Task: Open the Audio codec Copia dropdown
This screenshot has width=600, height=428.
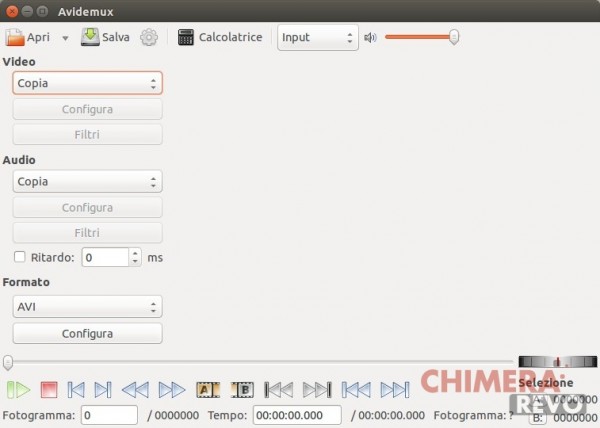Action: click(87, 181)
